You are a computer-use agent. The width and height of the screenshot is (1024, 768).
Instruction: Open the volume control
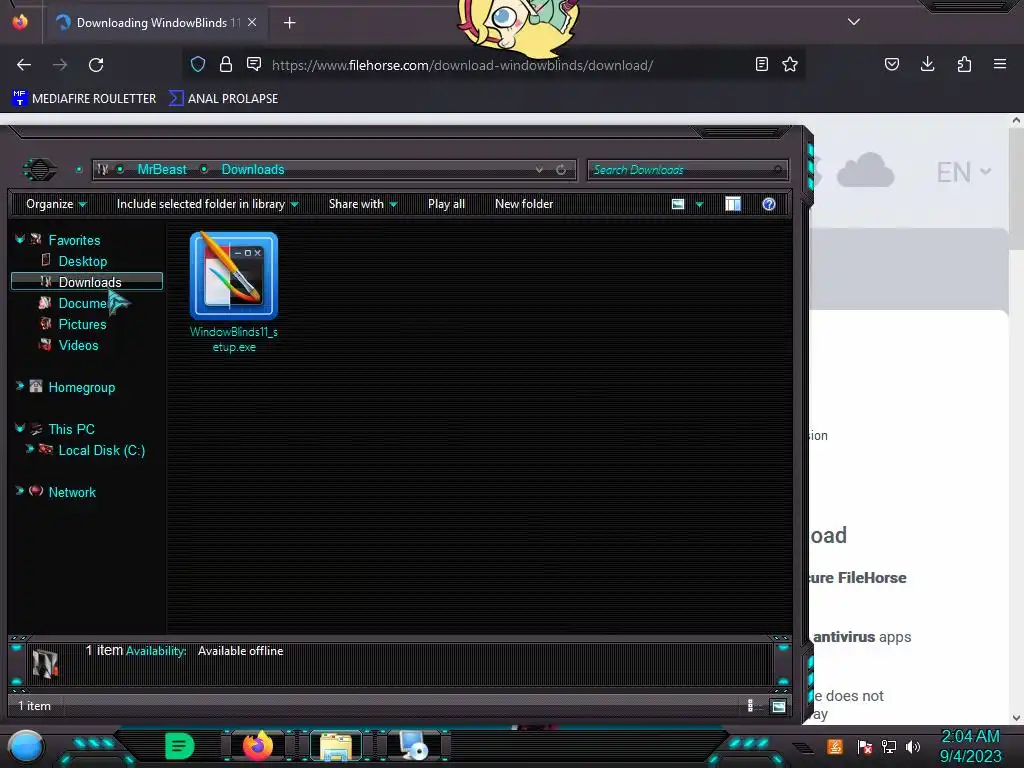[913, 747]
